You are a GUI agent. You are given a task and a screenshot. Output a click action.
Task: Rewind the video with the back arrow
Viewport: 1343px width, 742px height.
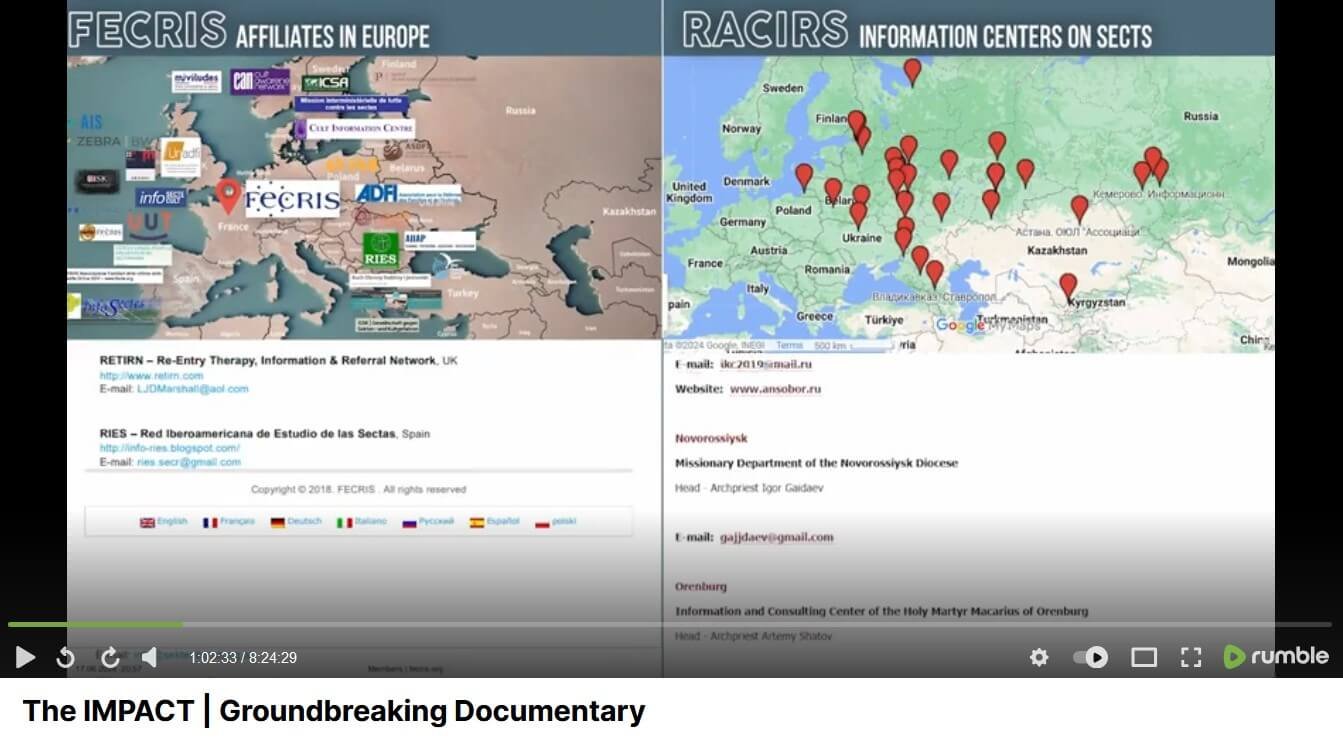(65, 657)
